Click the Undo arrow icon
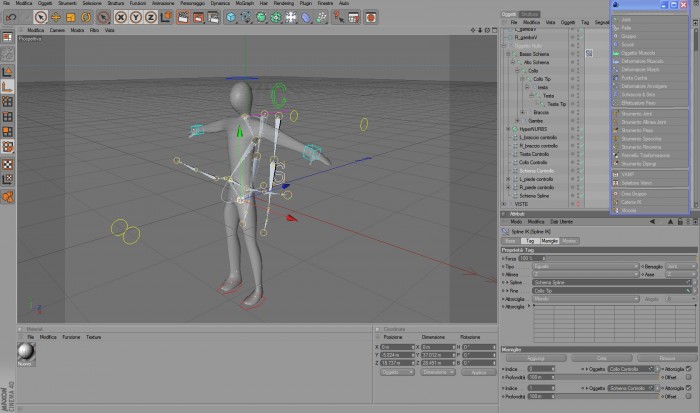 [x=11, y=17]
